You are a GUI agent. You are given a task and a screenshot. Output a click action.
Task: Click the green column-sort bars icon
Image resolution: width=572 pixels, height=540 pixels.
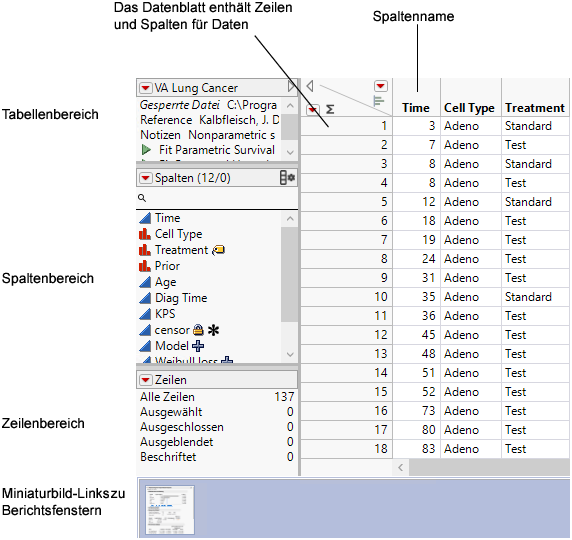tap(379, 101)
